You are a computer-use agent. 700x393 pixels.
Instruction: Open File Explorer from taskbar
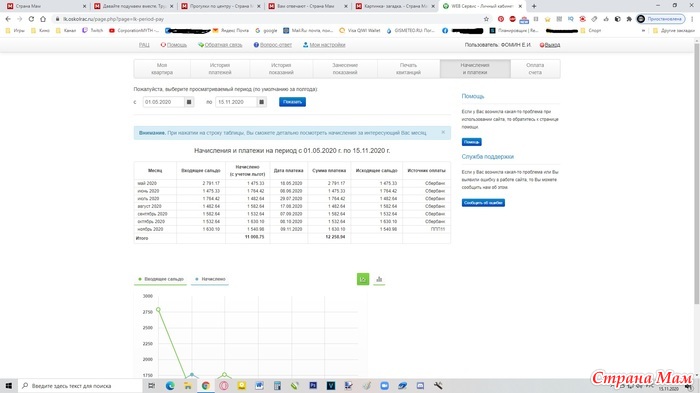pyautogui.click(x=188, y=385)
